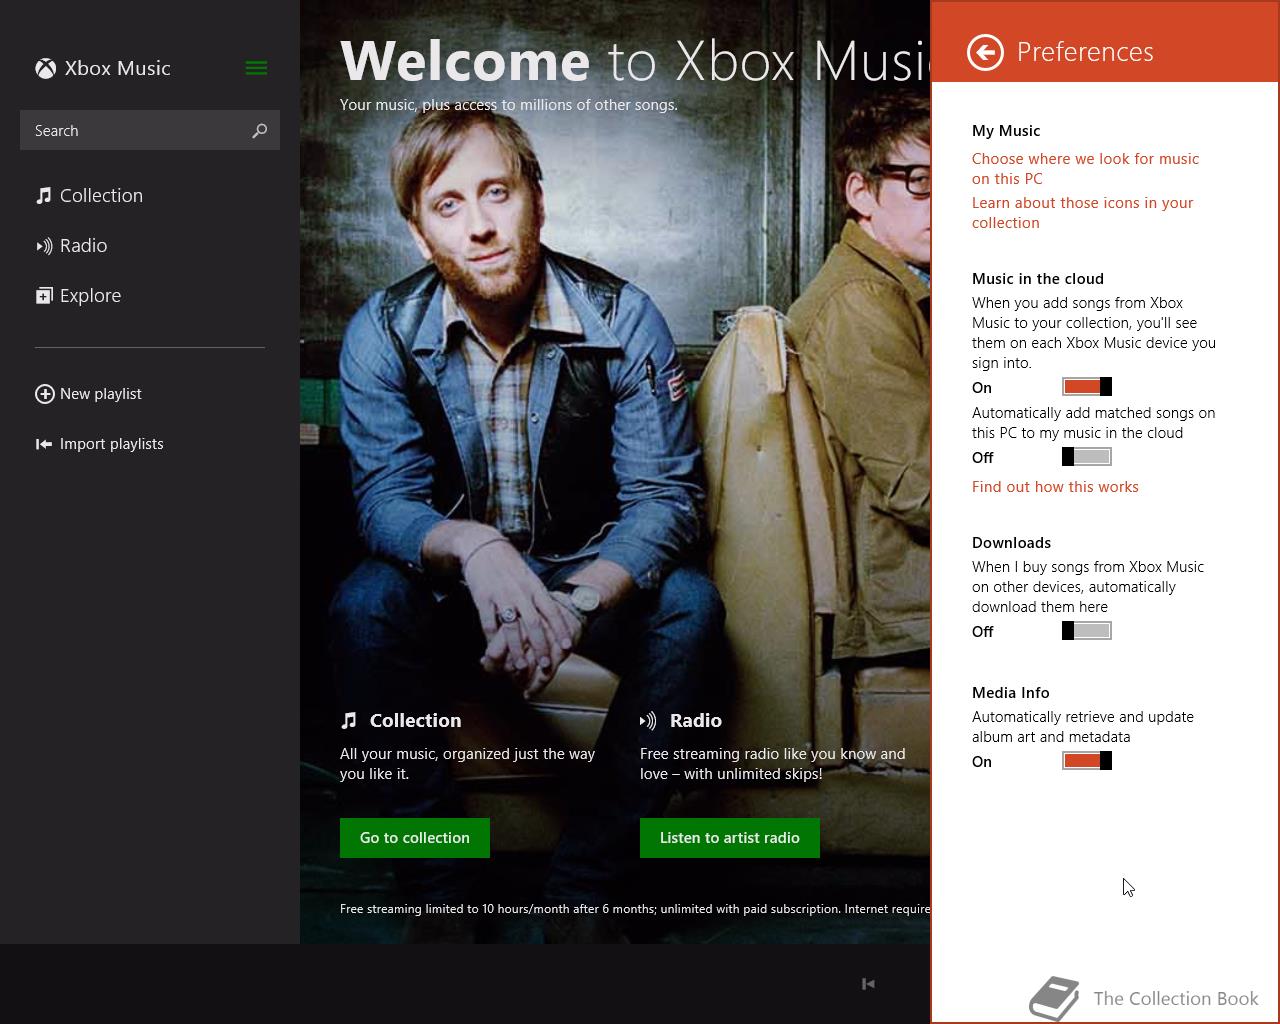Click the Listen to artist radio button
This screenshot has height=1024, width=1280.
point(730,838)
